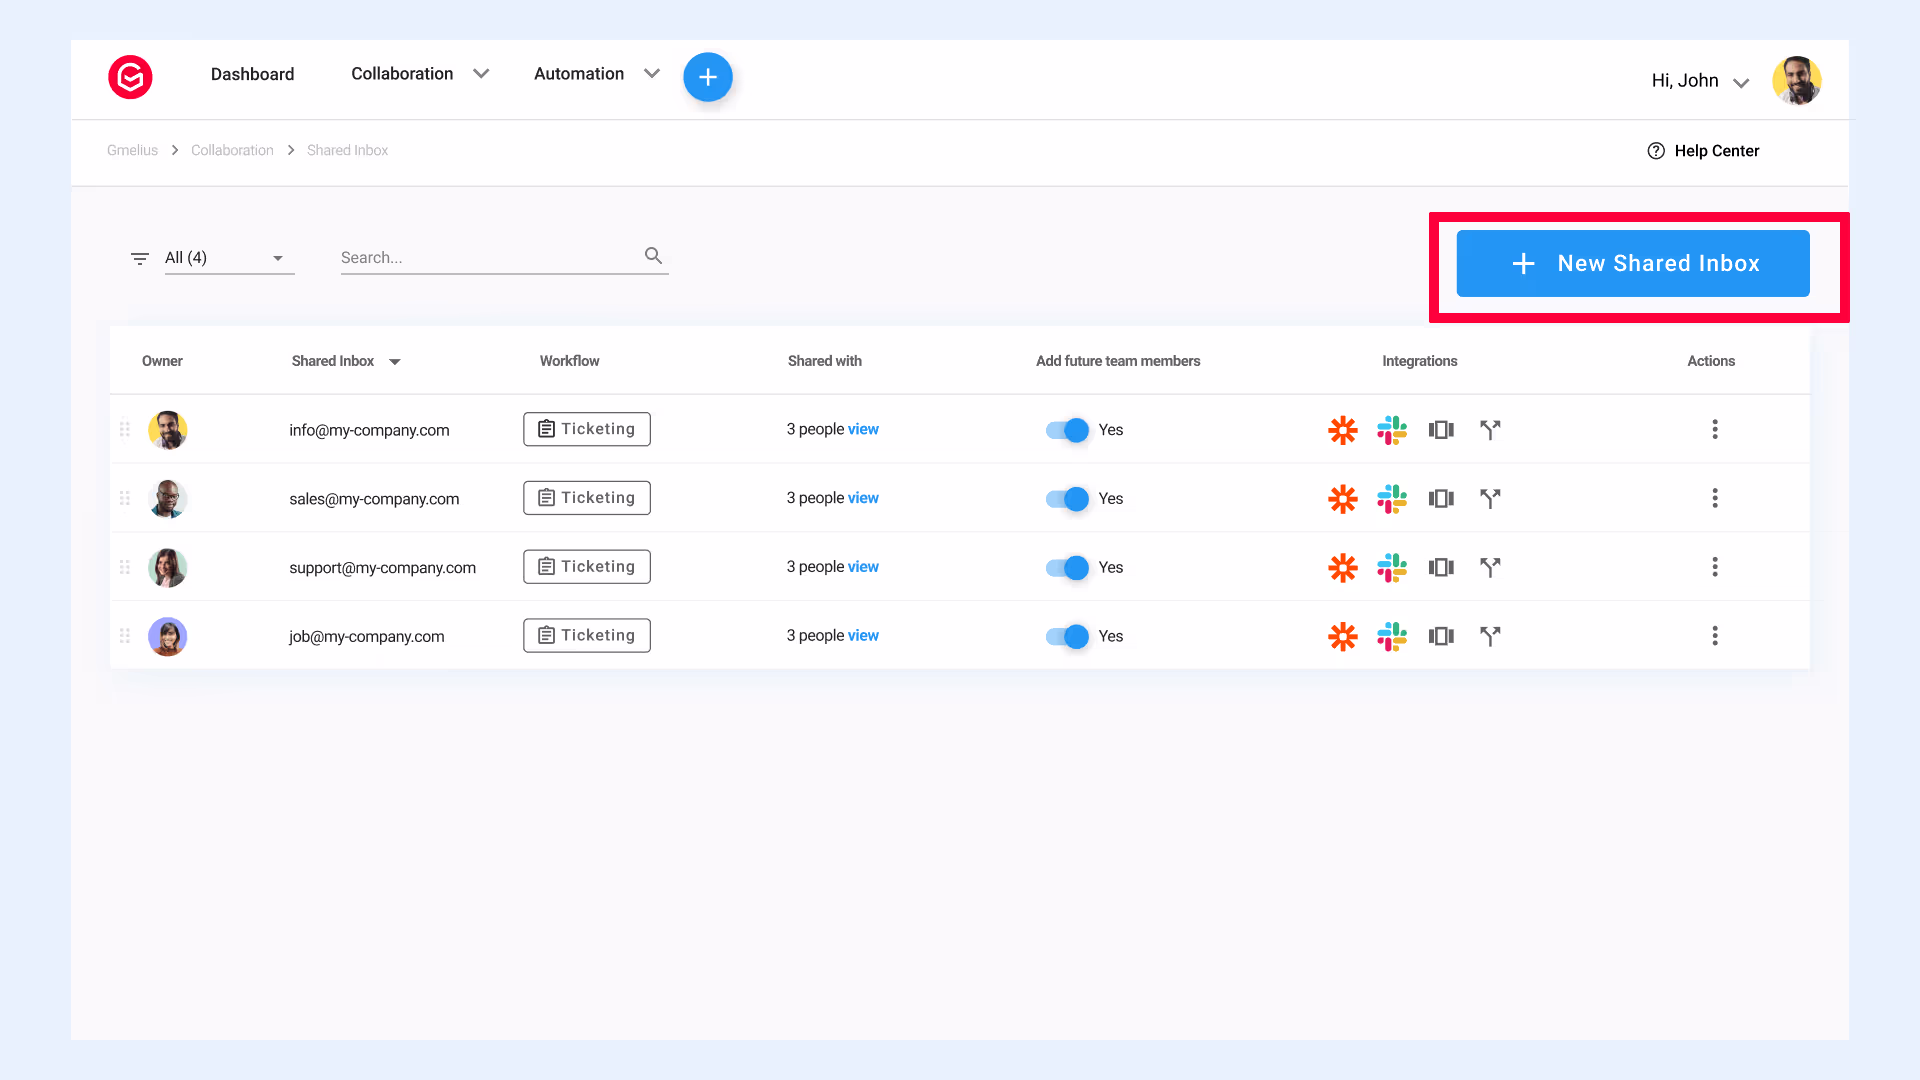Click the routing integration icon for job@my-company.com
Viewport: 1920px width, 1080px height.
(x=1490, y=636)
